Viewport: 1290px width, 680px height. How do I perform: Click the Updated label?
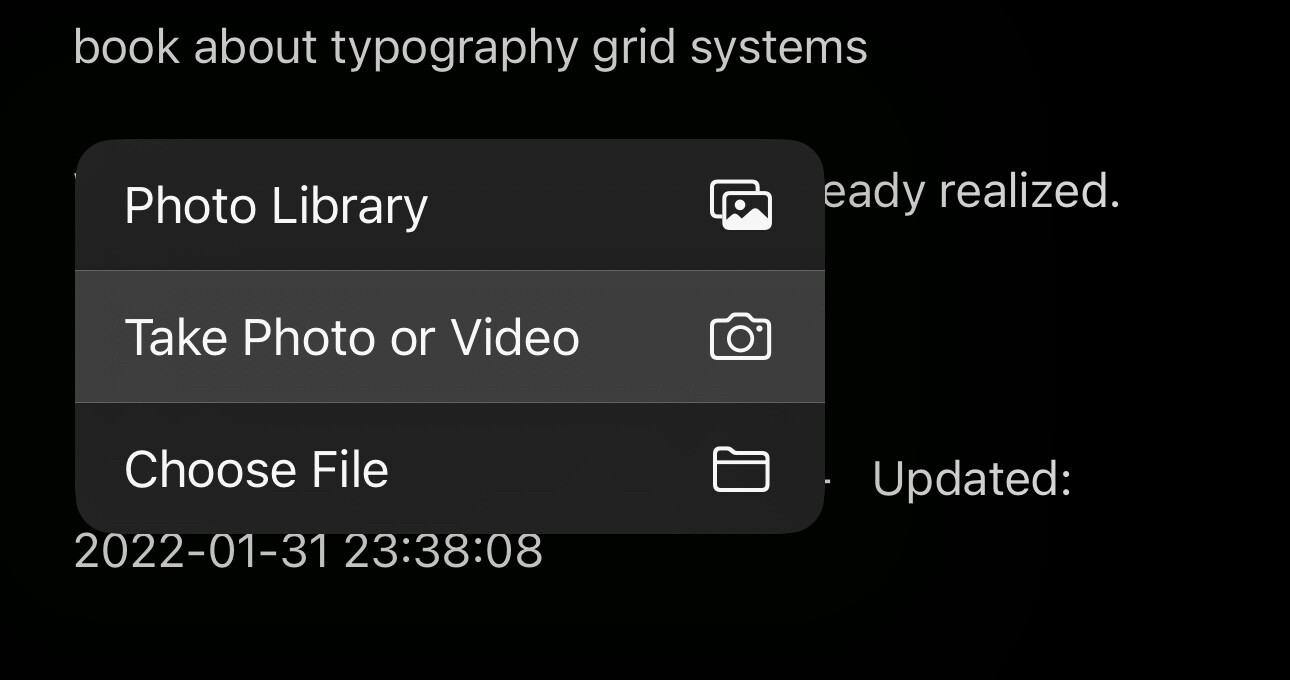[x=972, y=479]
